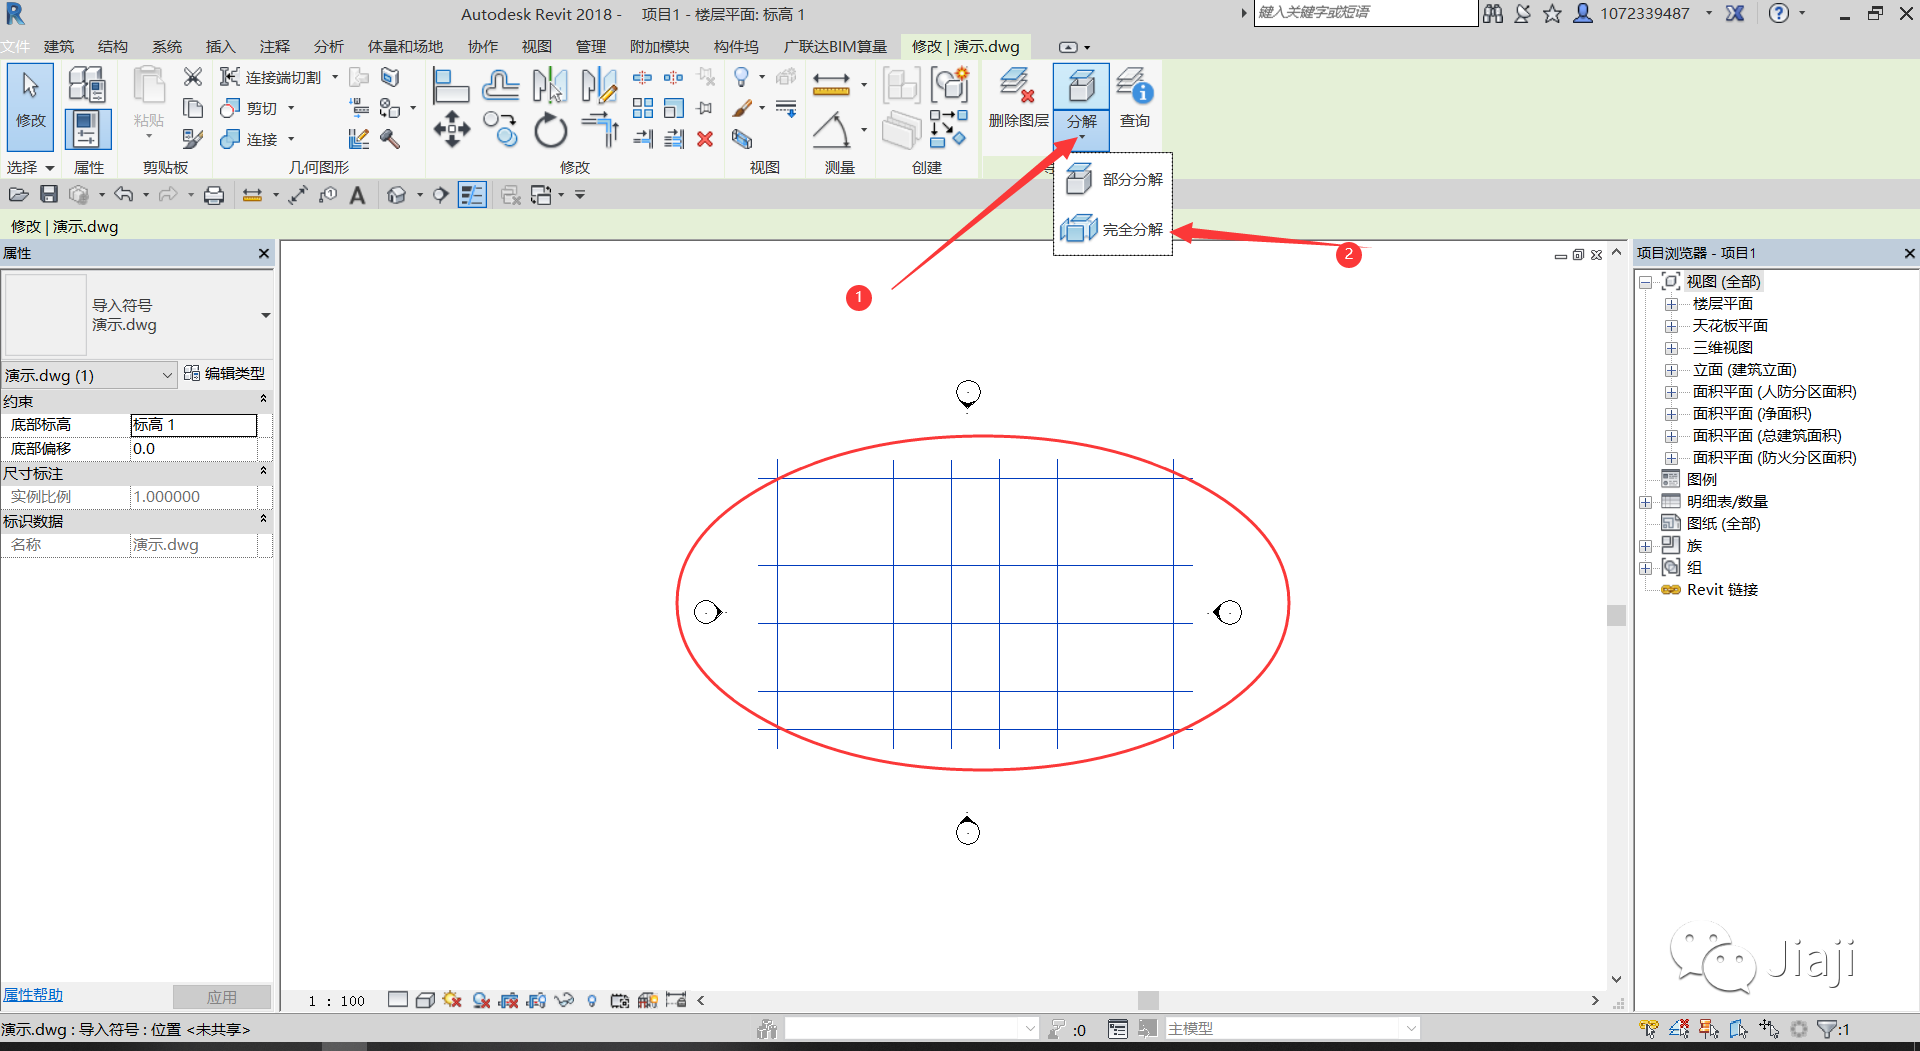
Task: Collapse the 约束 section in properties
Action: tap(264, 400)
